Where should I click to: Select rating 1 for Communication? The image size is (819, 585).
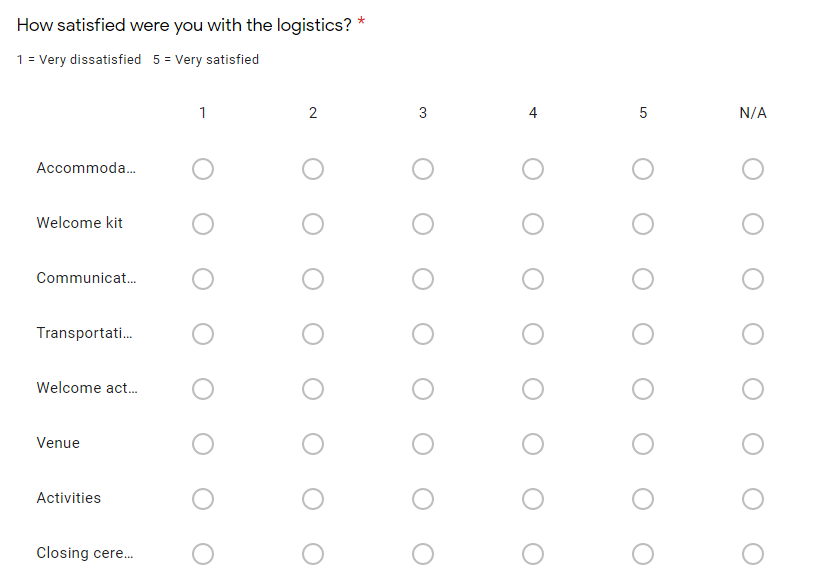point(203,279)
